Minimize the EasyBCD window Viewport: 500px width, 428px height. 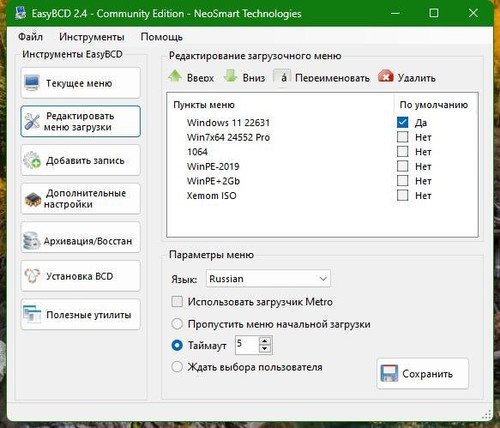tap(395, 13)
